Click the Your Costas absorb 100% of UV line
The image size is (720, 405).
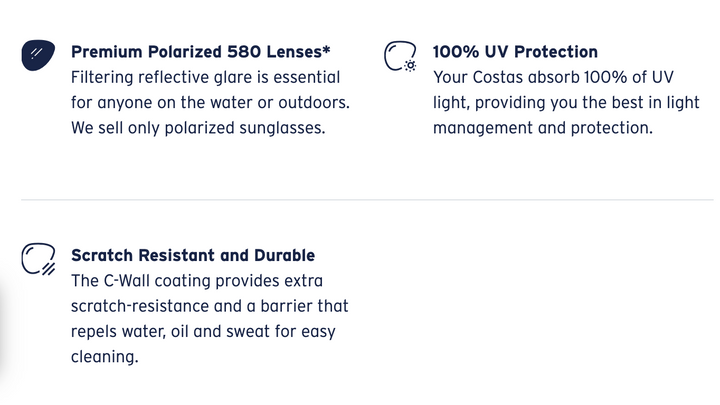click(553, 77)
